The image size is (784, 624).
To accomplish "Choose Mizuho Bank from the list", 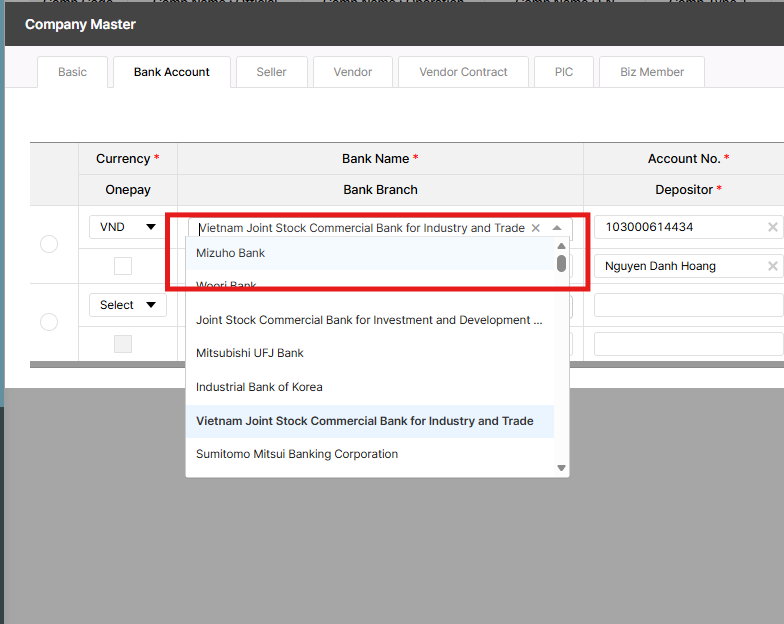I will pyautogui.click(x=230, y=253).
